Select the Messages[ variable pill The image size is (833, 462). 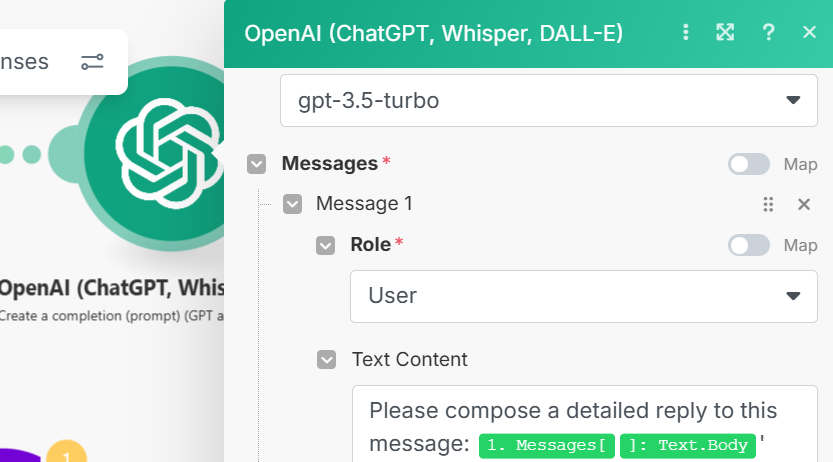coord(546,446)
